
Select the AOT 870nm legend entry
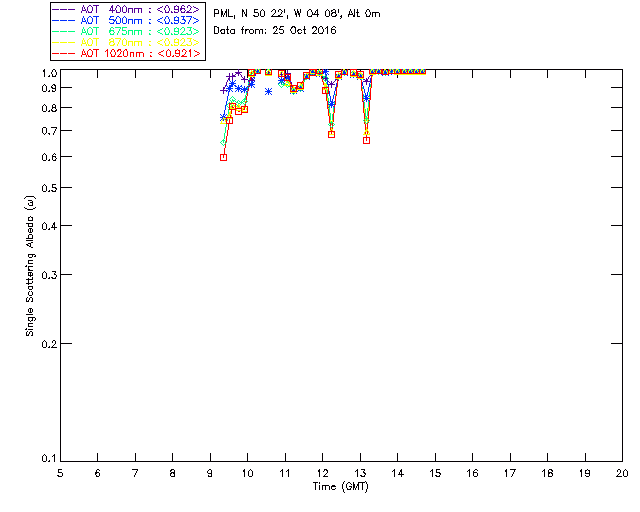[x=126, y=42]
